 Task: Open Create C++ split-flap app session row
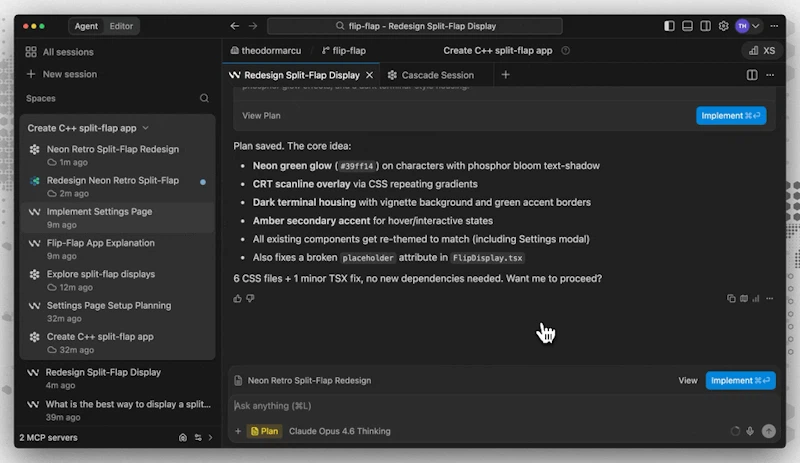click(x=117, y=343)
